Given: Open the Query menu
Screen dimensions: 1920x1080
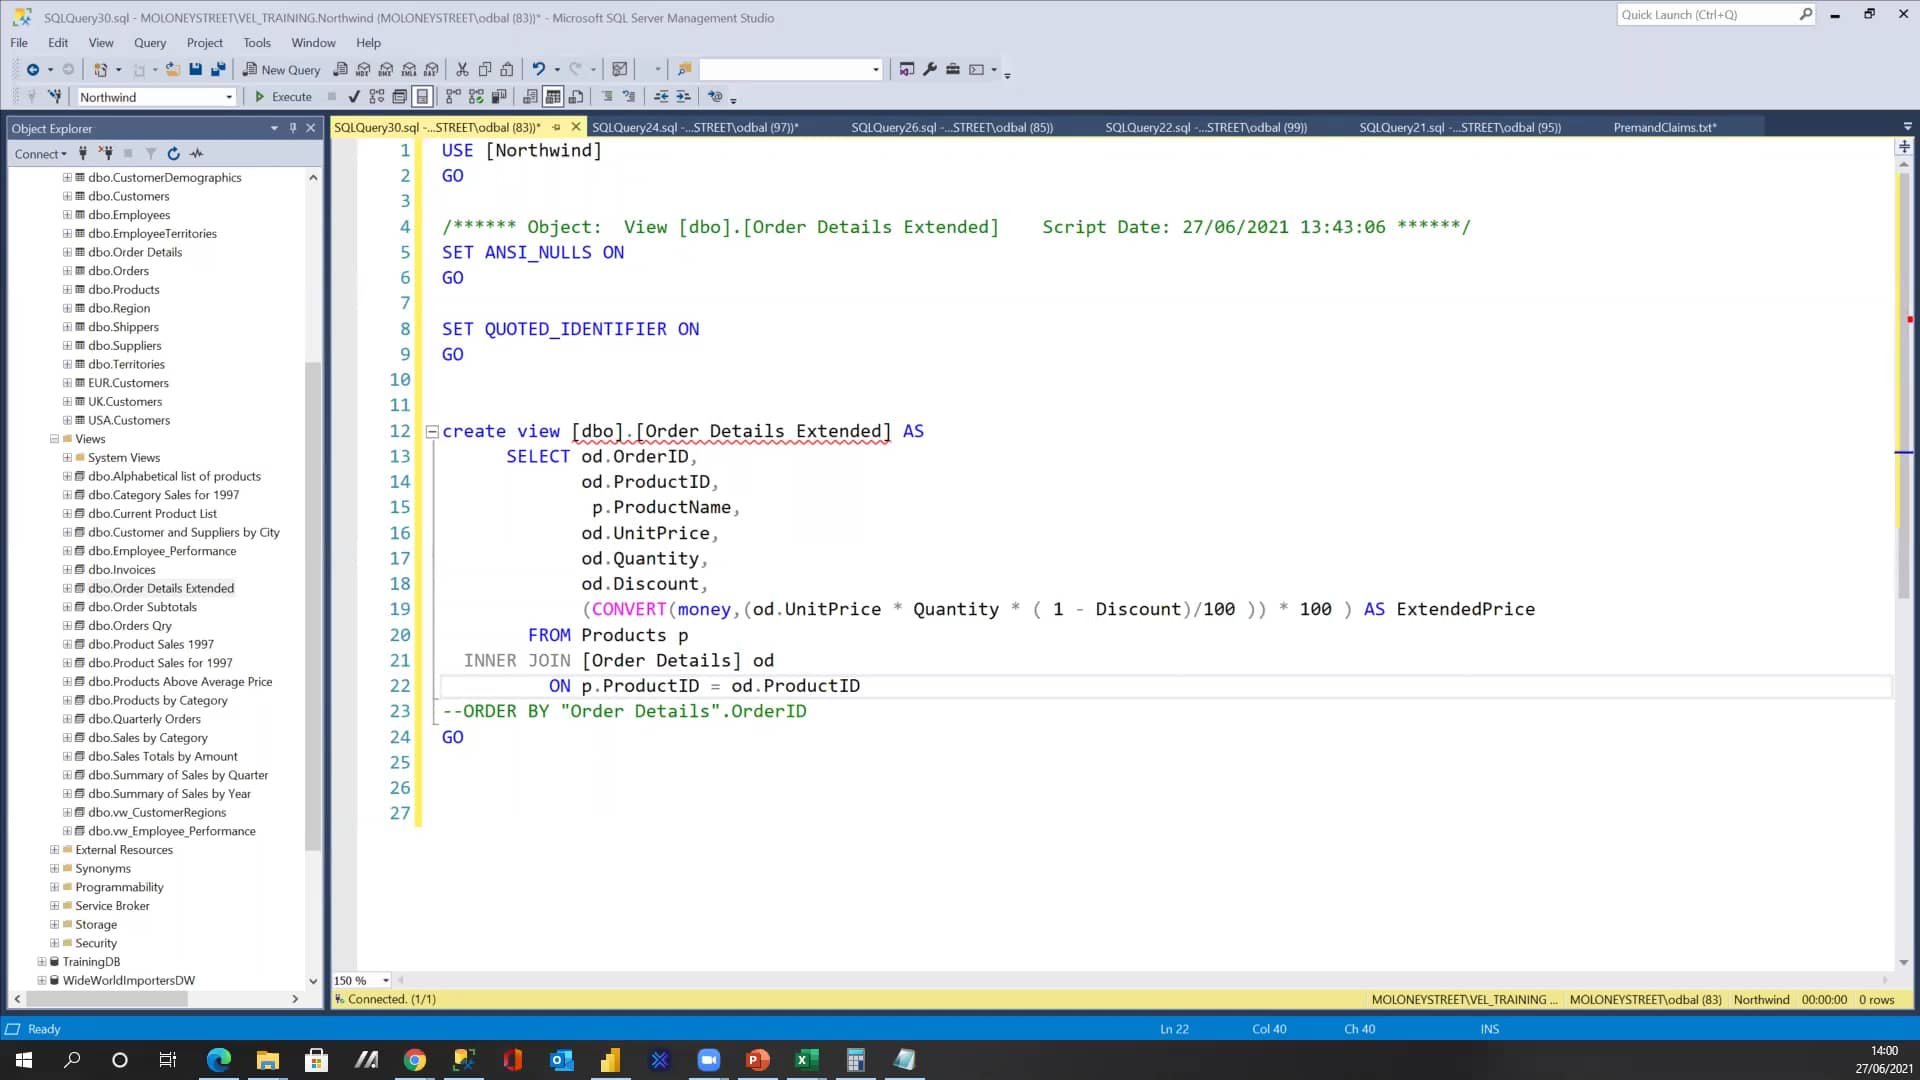Looking at the screenshot, I should point(150,43).
